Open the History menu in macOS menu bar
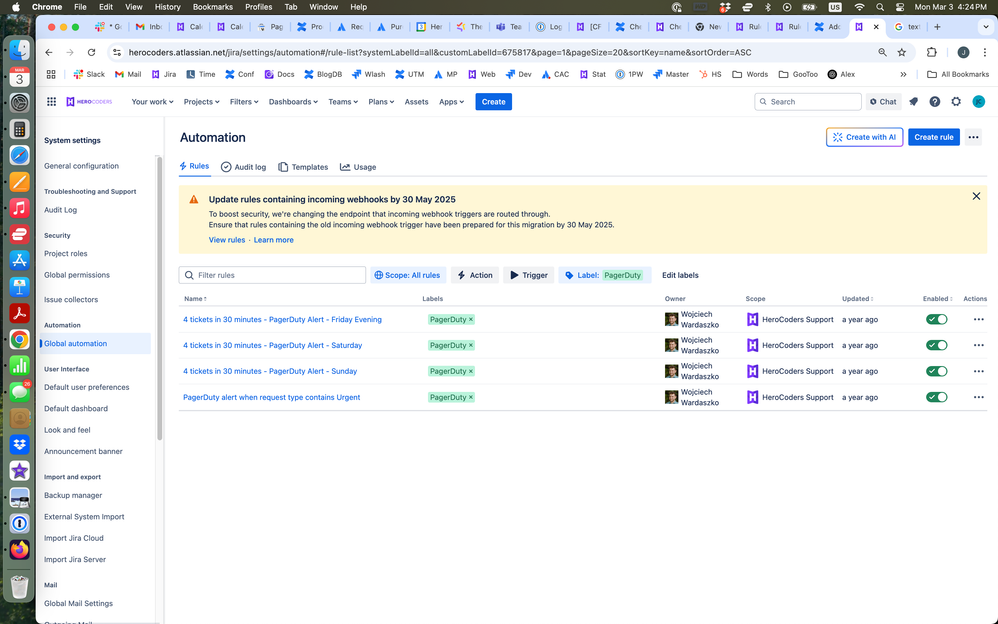 [x=167, y=7]
